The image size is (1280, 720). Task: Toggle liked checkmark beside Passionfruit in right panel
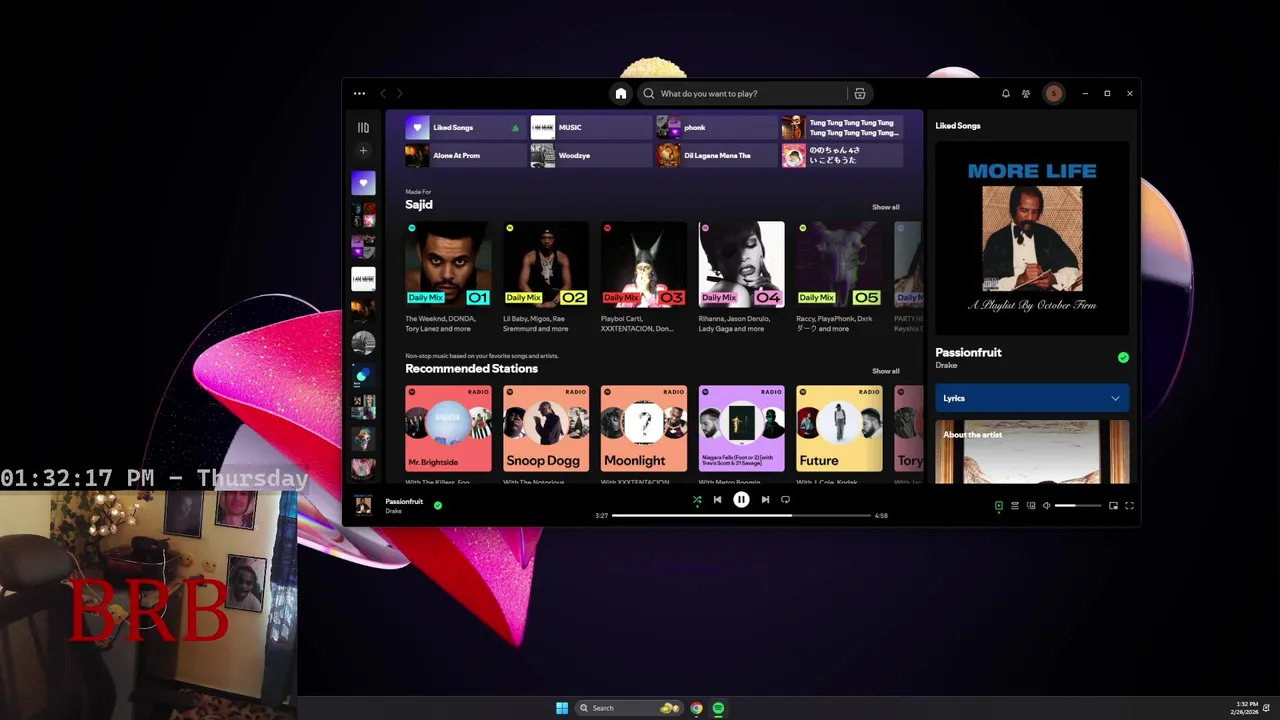click(1123, 357)
